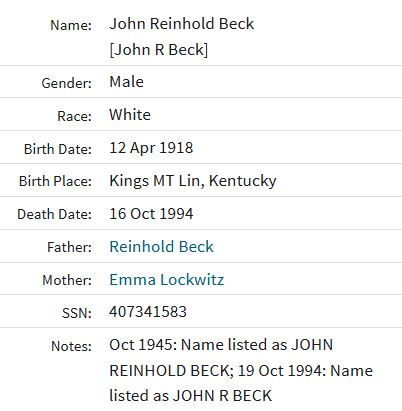Screen dimensions: 402x411
Task: Click the Mother: field label
Action: click(67, 280)
